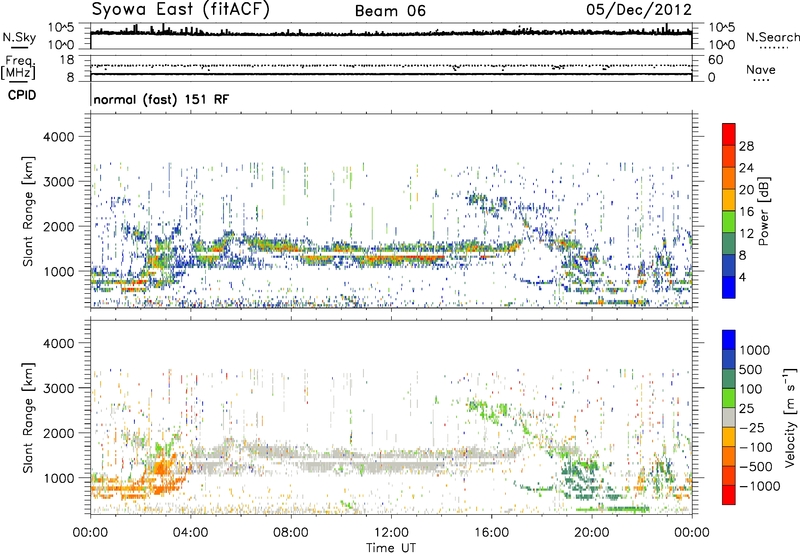The image size is (800, 554).
Task: Click the '60' Nave axis tick label
Action: coord(715,60)
